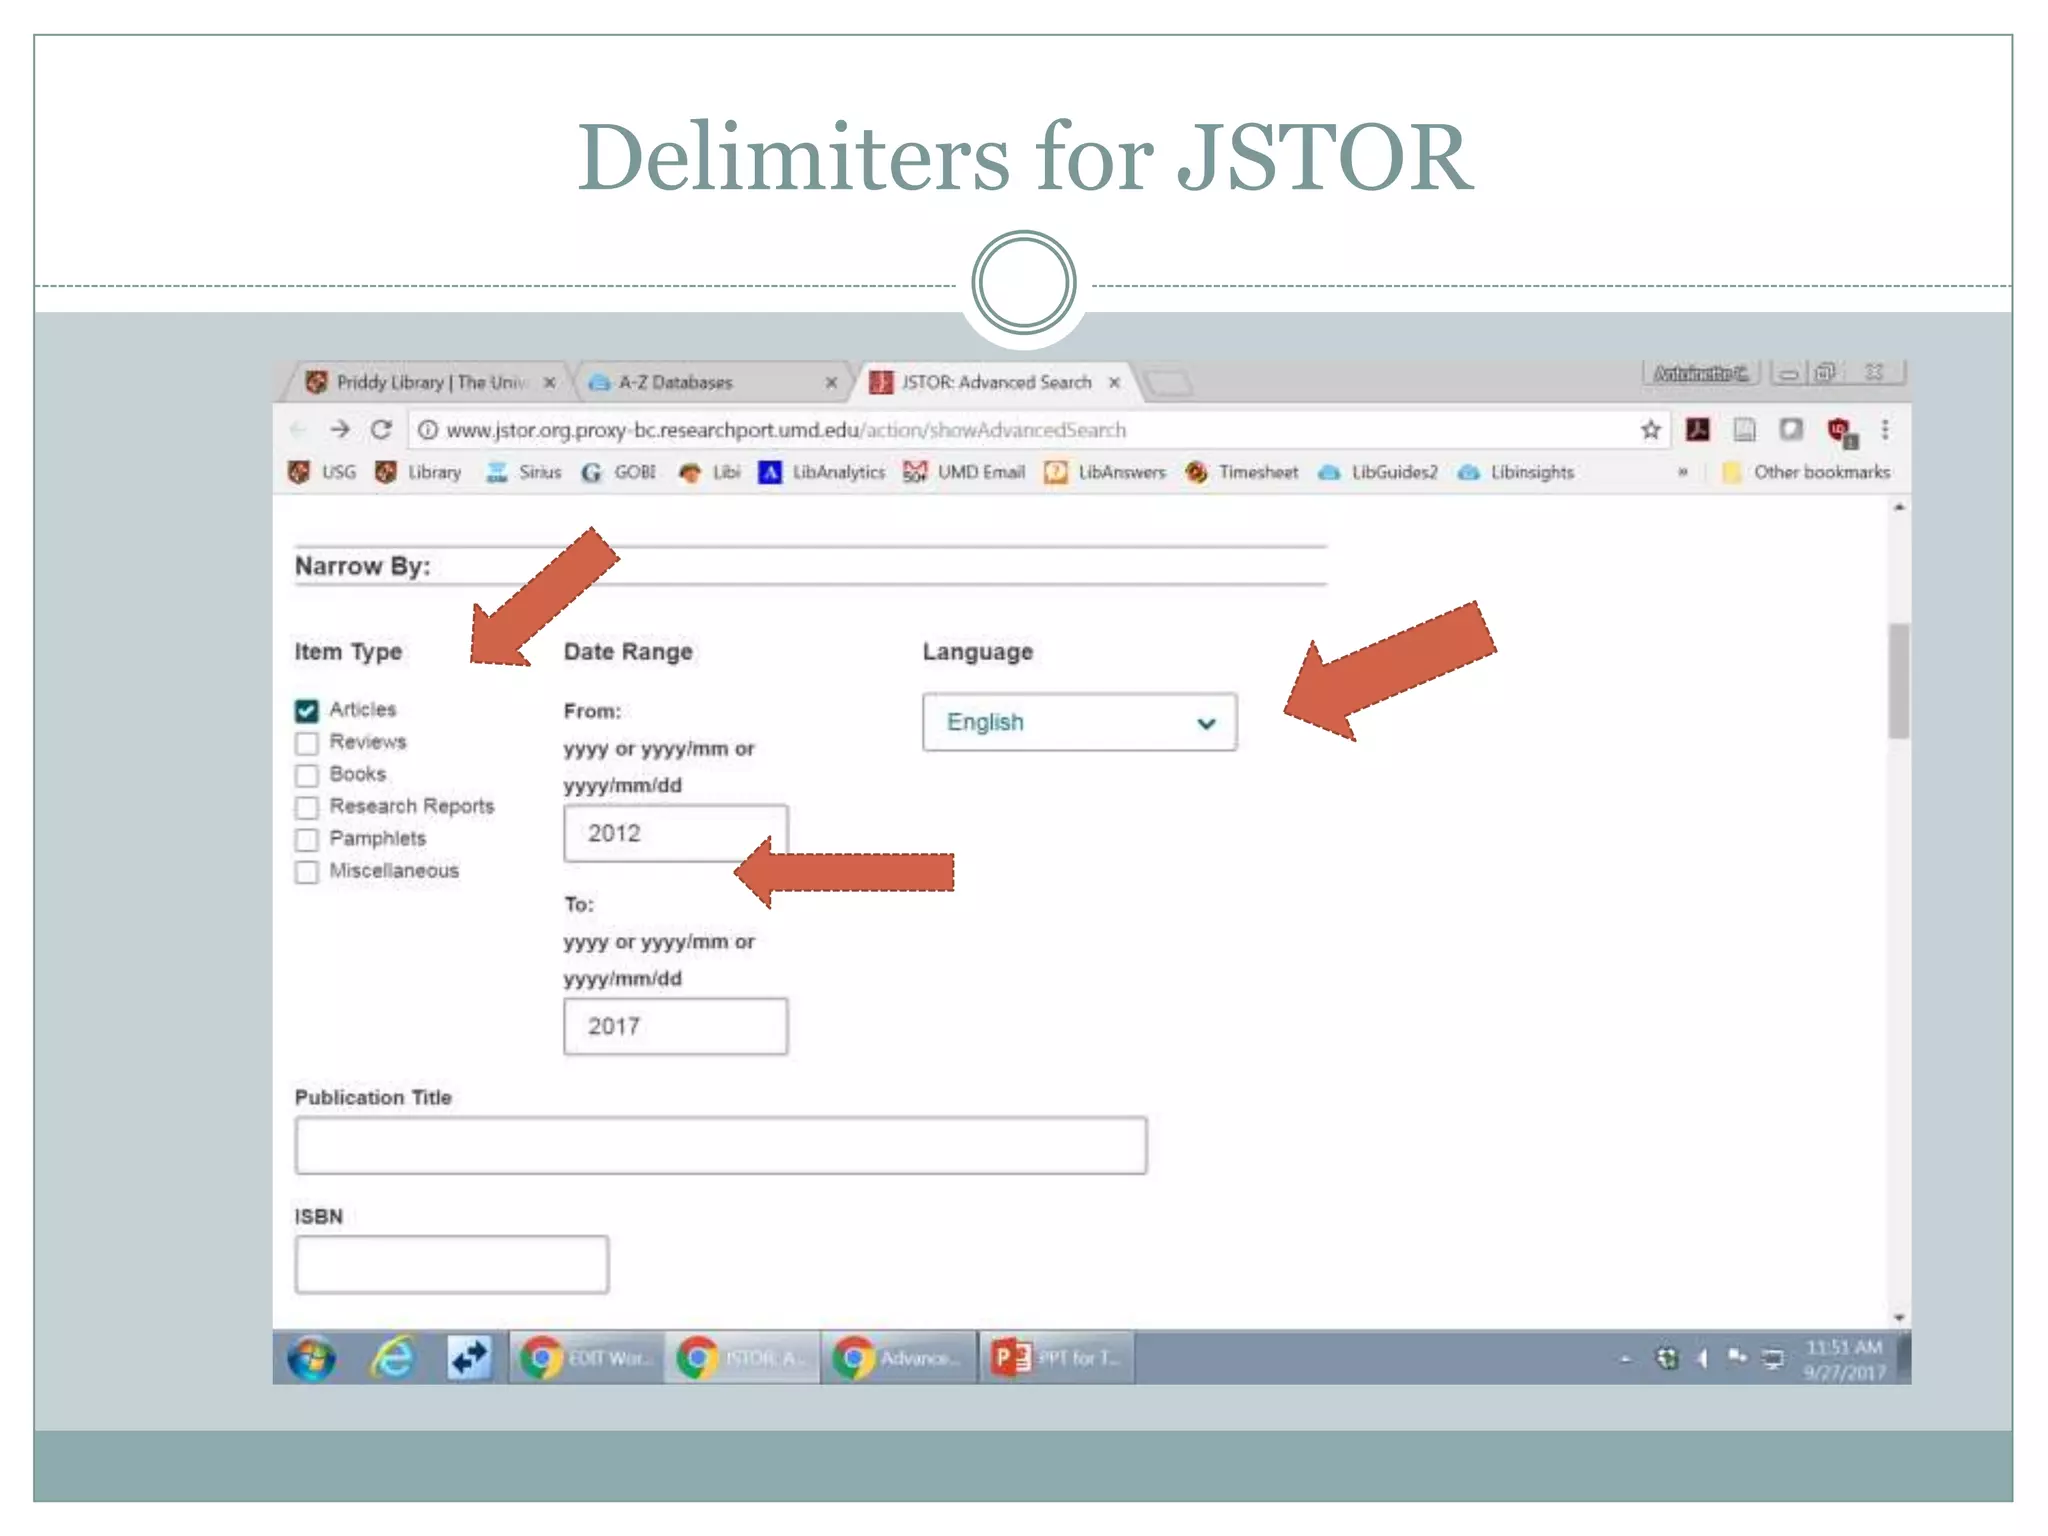Click the network icon in system tray
Screen dimensions: 2048x1536
(x=1772, y=1358)
